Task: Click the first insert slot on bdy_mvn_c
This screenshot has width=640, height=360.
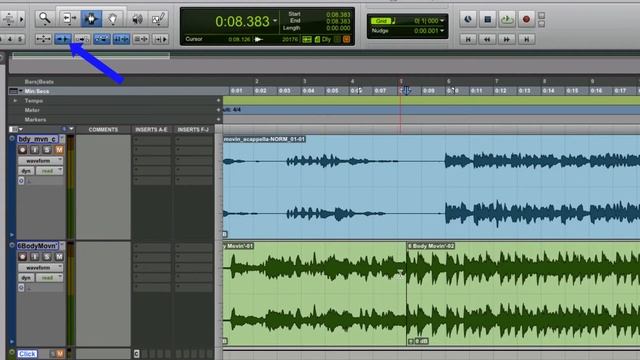Action: tap(152, 140)
